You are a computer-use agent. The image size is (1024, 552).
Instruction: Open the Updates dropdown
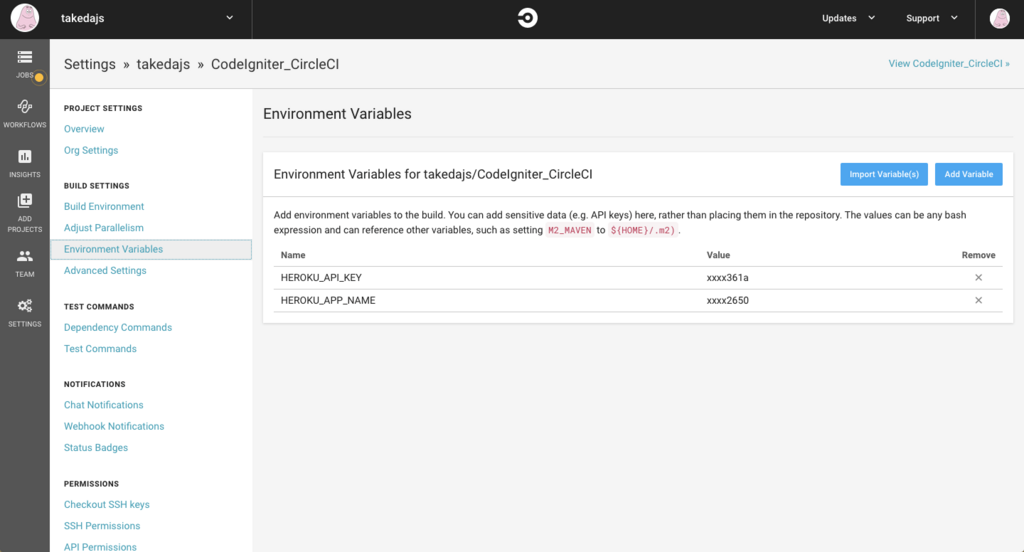848,18
